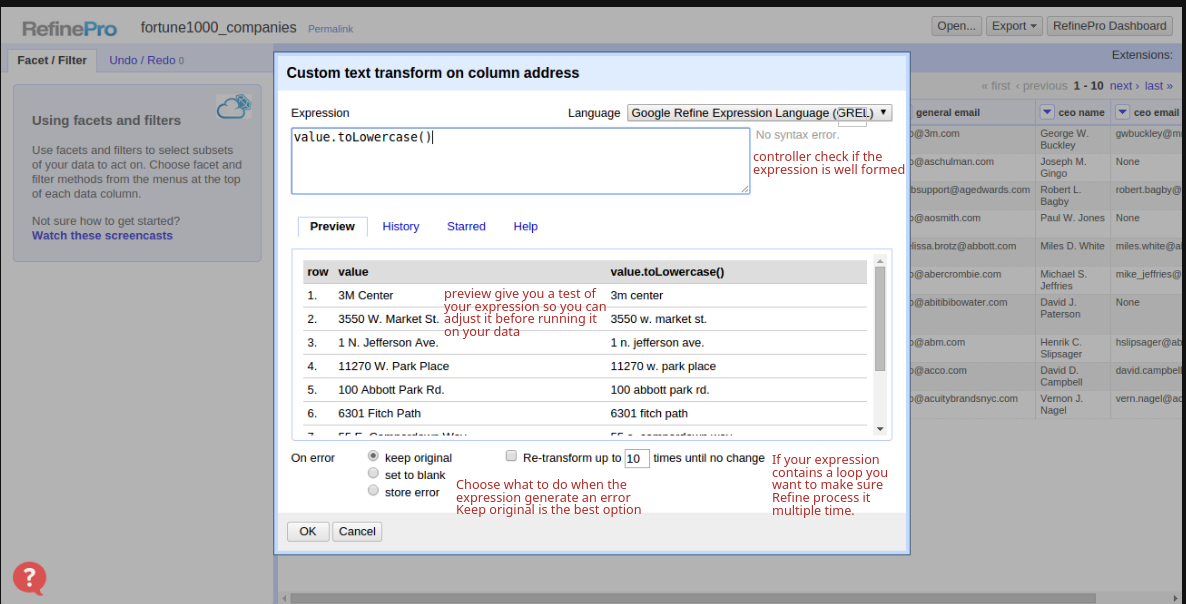This screenshot has width=1186, height=604.
Task: Click the Cancel button
Action: tap(358, 531)
